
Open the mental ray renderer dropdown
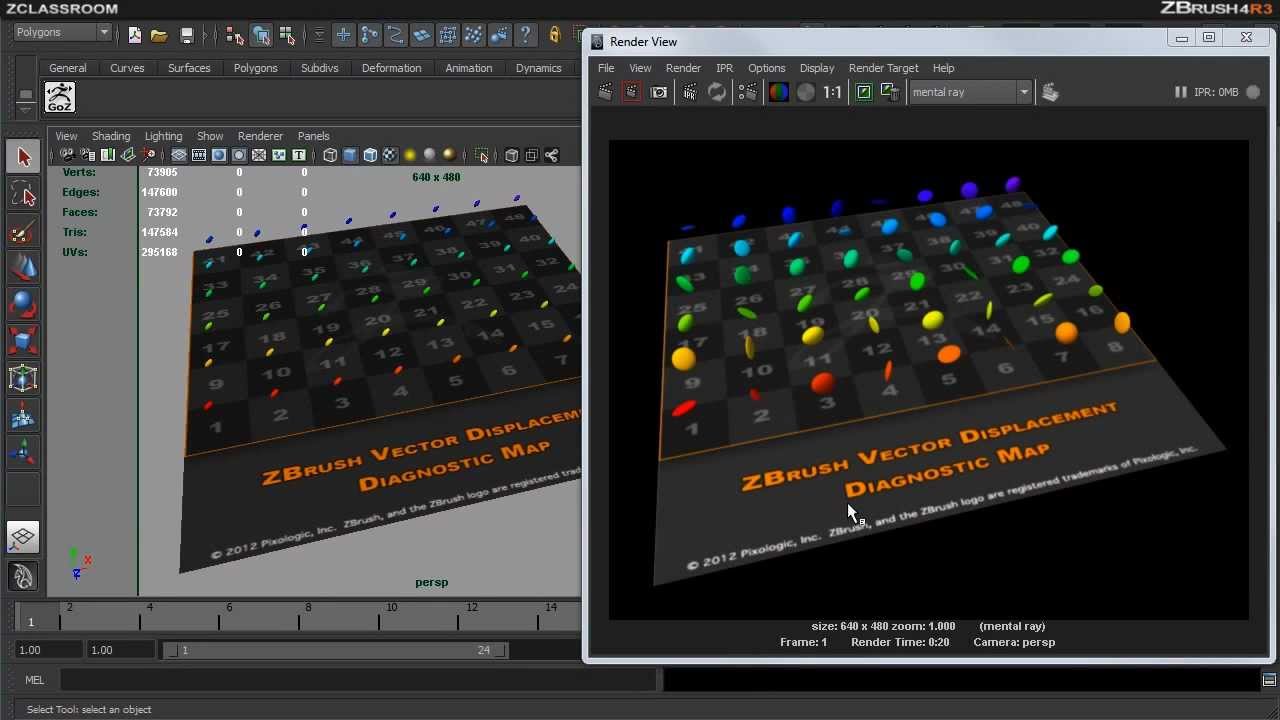click(969, 92)
